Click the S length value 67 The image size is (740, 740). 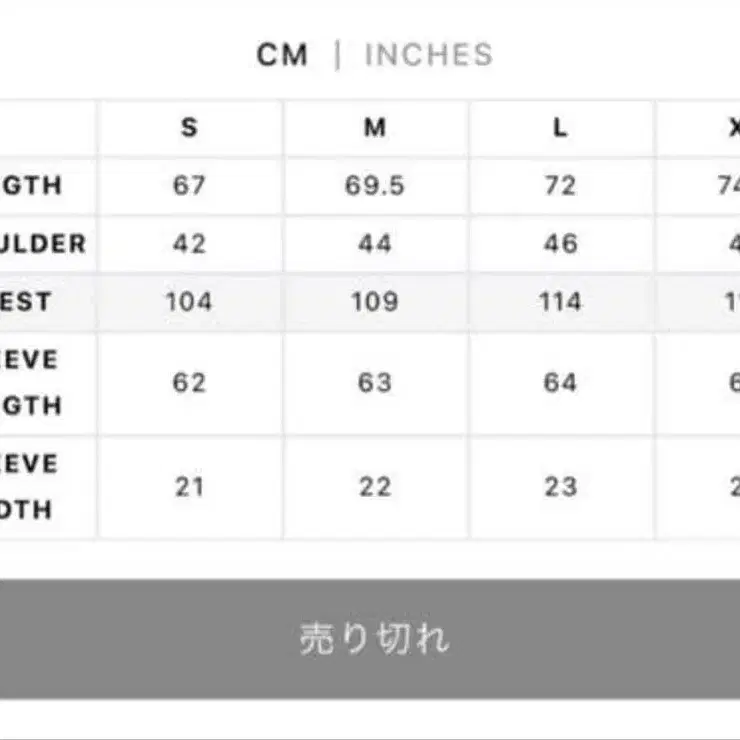[x=189, y=186]
